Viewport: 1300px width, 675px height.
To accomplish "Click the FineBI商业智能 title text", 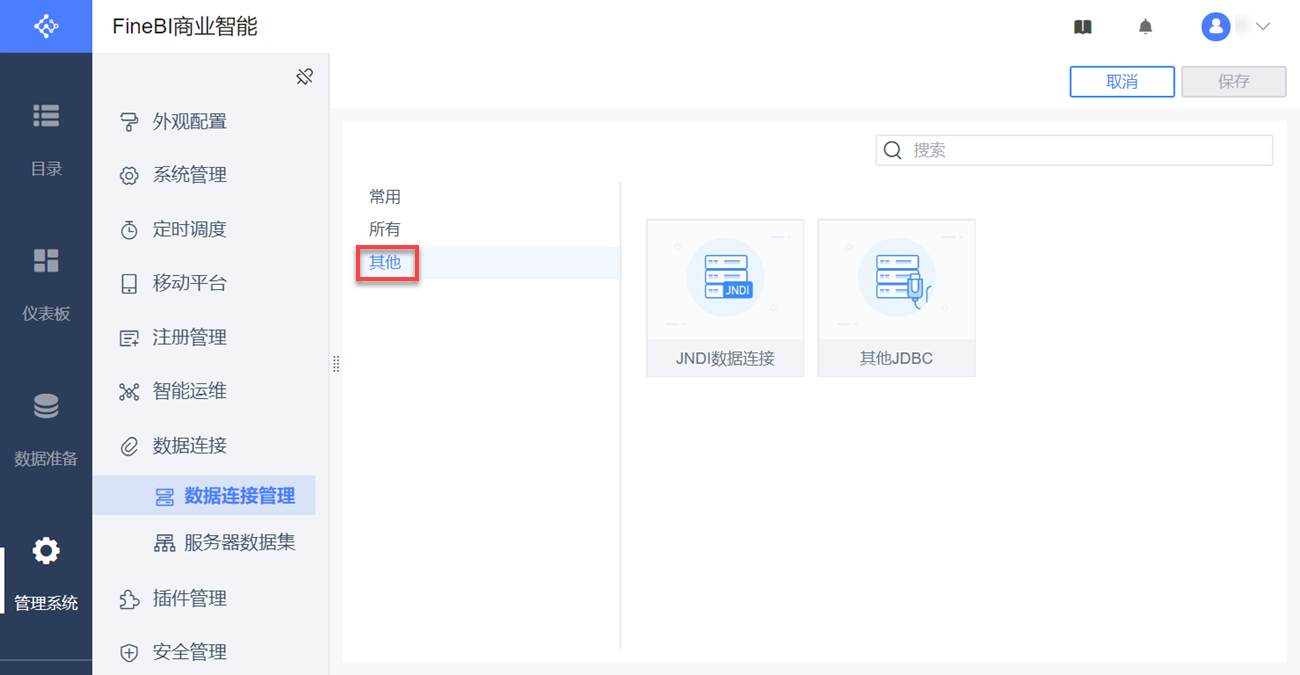I will pos(185,27).
